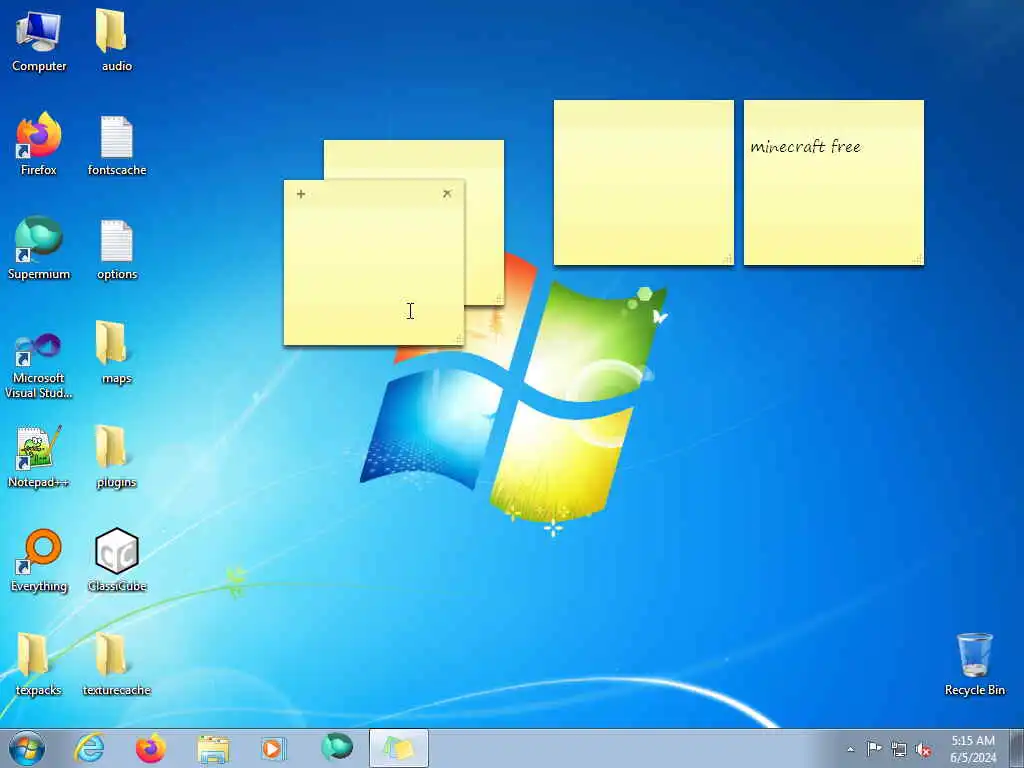The image size is (1024, 768).
Task: Launch the ClassiCube icon
Action: pos(116,560)
